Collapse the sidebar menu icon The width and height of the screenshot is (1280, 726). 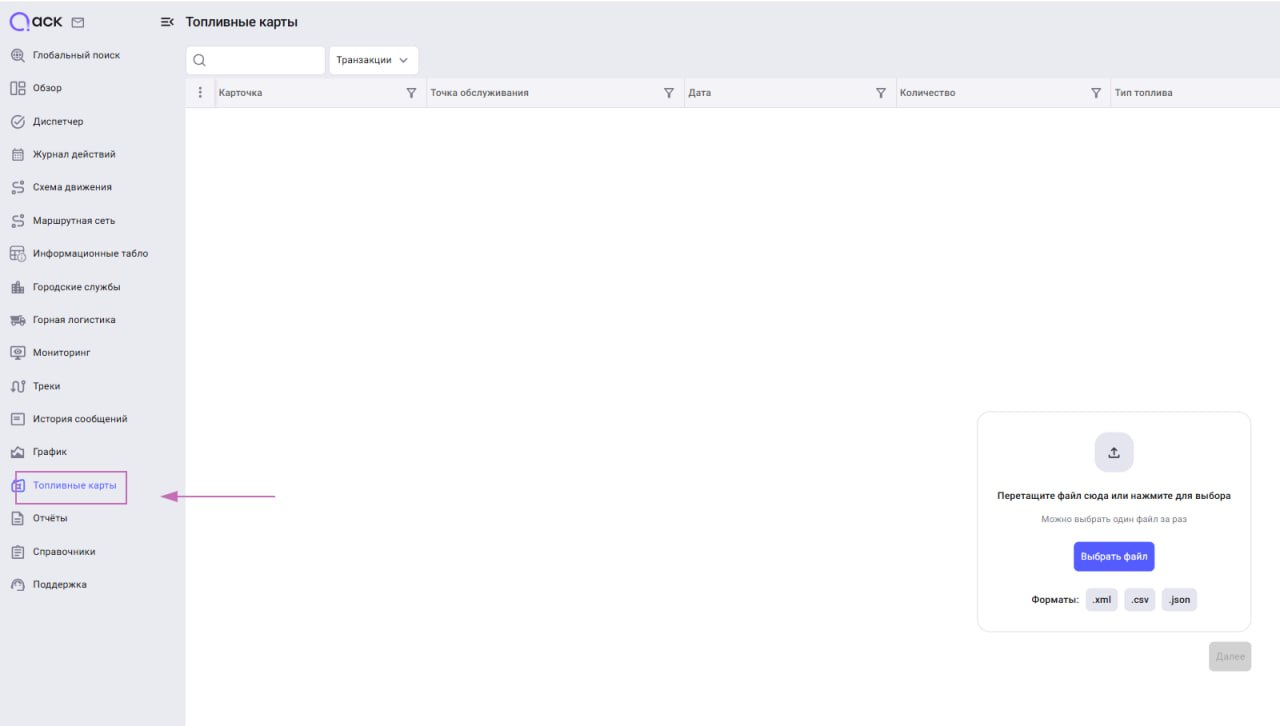click(167, 22)
